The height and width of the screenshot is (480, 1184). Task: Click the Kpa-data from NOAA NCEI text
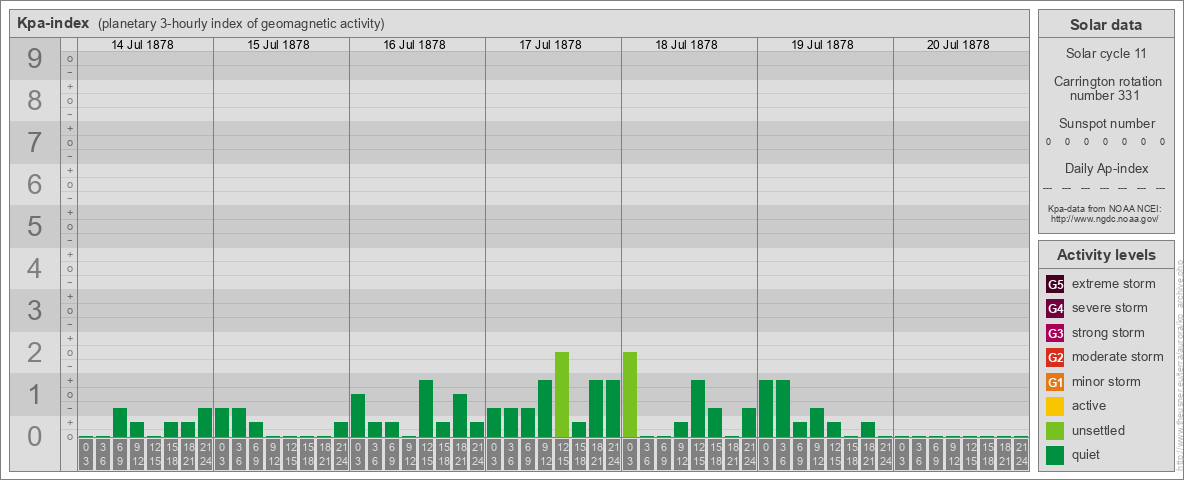coord(1106,208)
